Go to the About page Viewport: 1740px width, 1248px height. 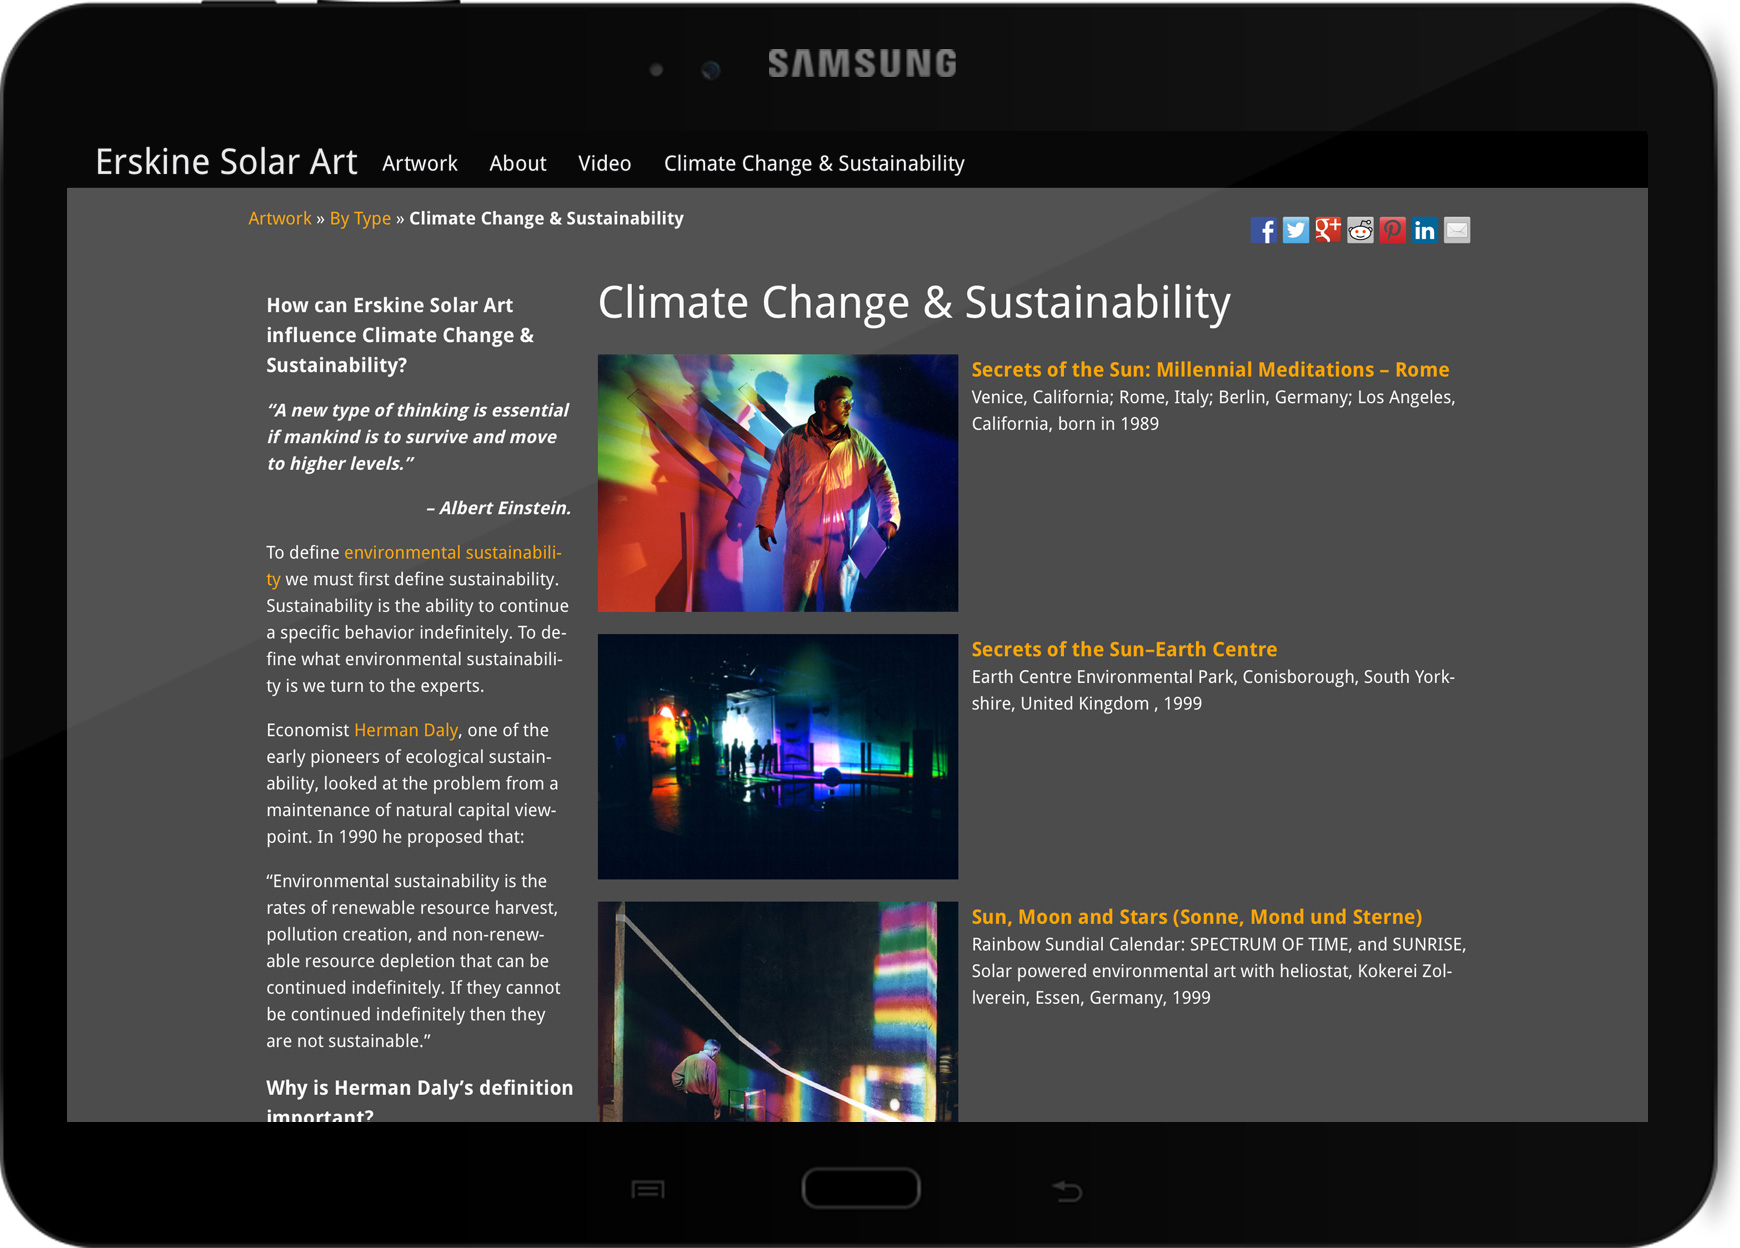[517, 163]
